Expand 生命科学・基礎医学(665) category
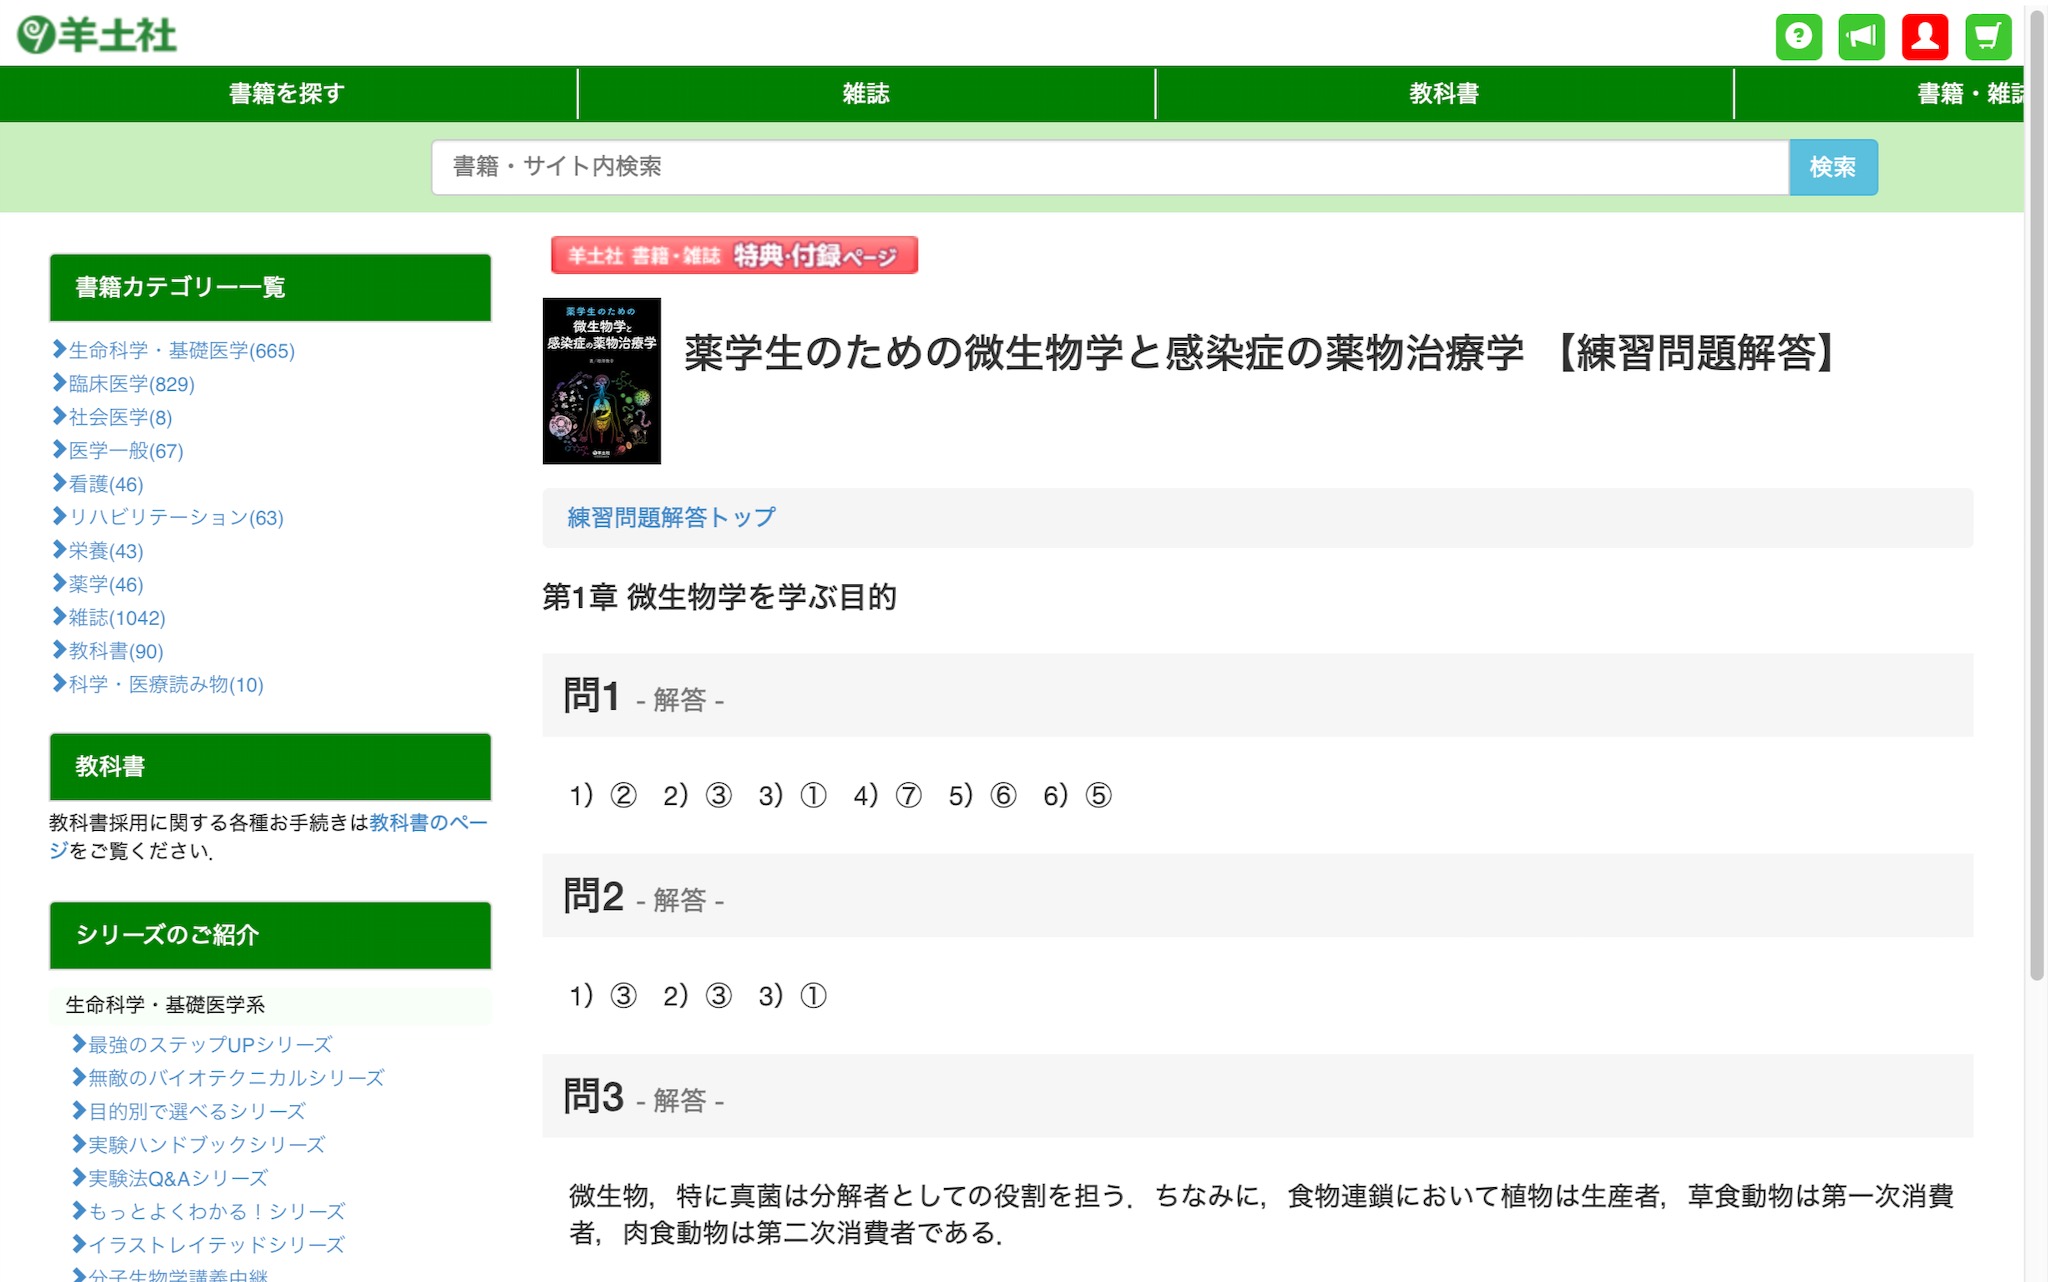This screenshot has height=1282, width=2048. click(x=181, y=351)
